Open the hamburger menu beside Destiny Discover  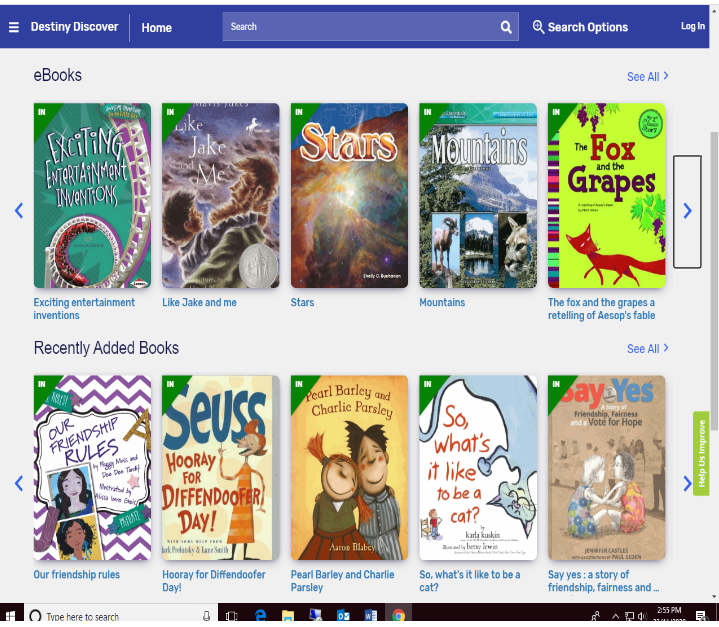[x=14, y=27]
